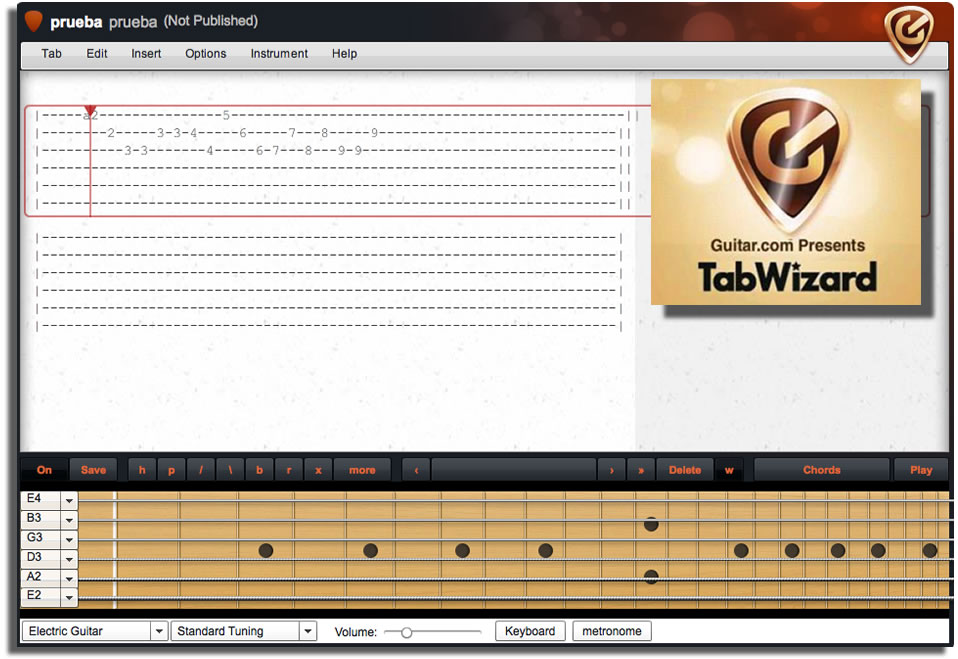Enable the metronome
The width and height of the screenshot is (958, 659).
coord(611,631)
